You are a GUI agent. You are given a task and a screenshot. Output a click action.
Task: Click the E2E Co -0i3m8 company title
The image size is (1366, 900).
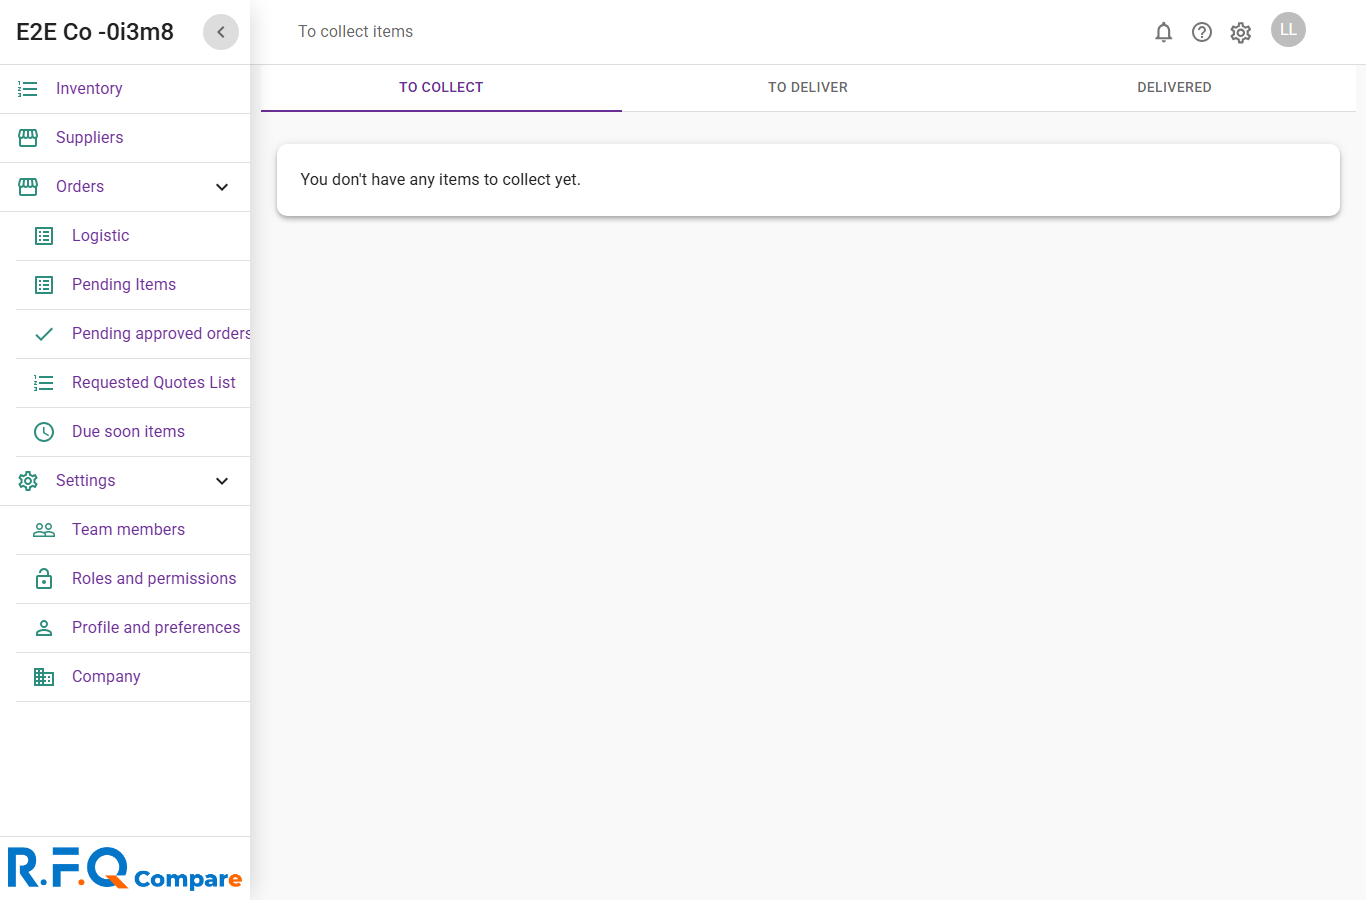coord(95,32)
